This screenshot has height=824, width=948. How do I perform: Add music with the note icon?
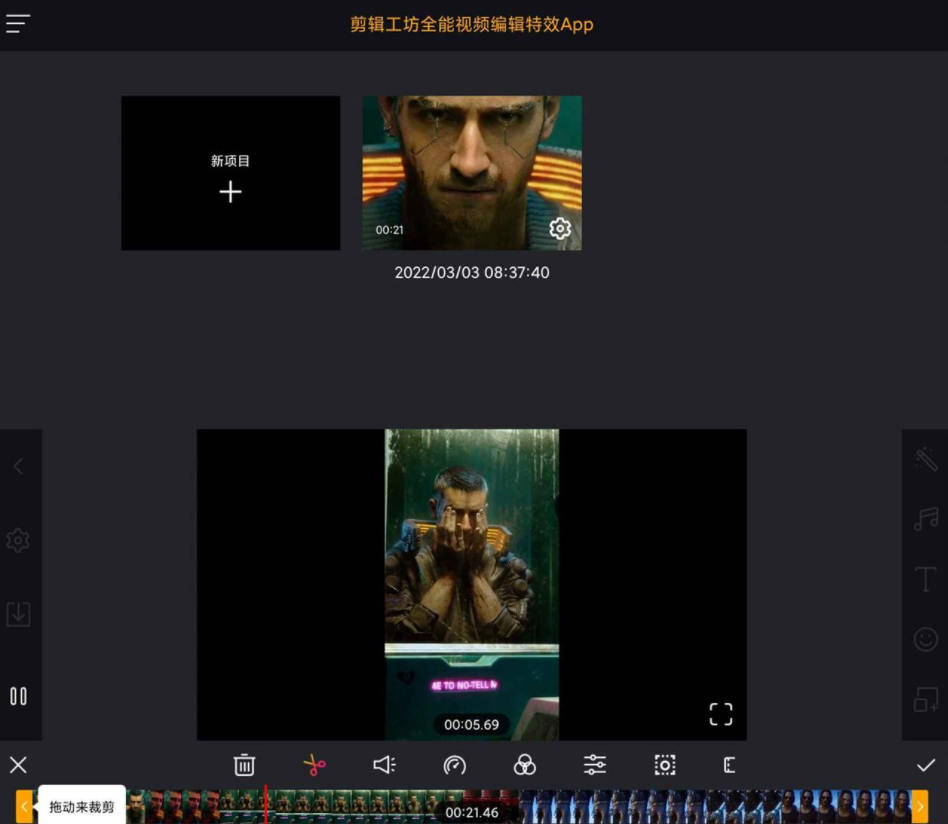point(926,519)
